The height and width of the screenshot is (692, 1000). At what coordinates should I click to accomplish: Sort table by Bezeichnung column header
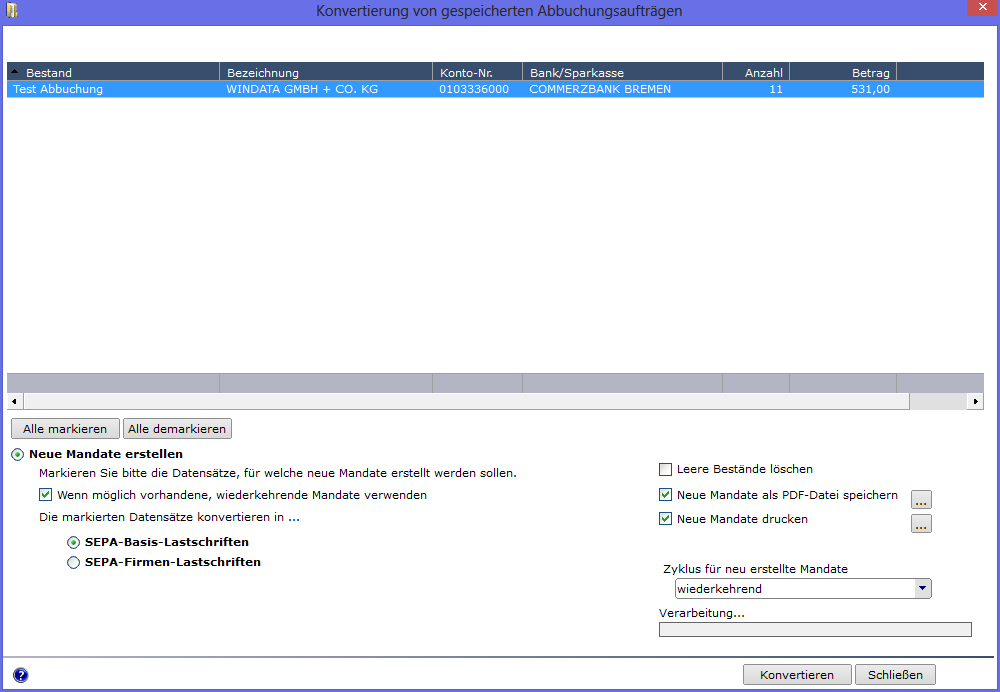tap(326, 72)
